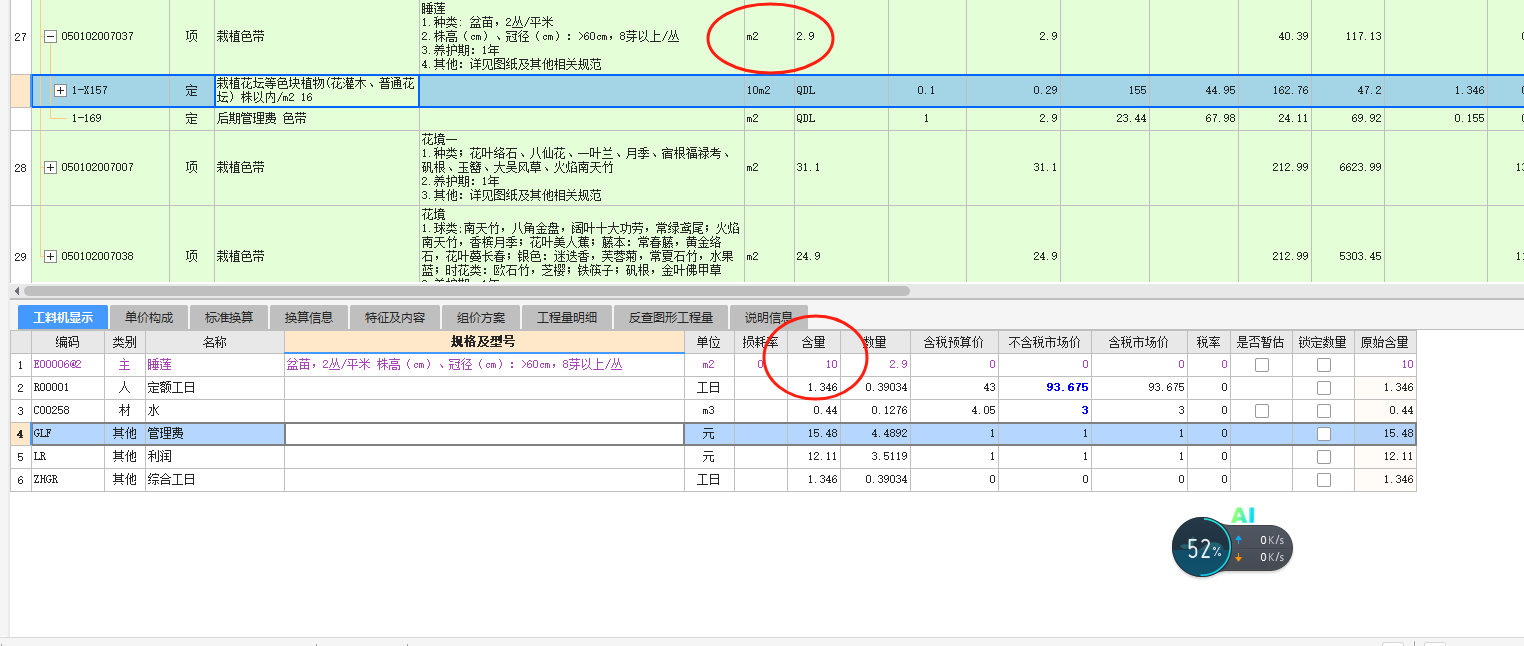
Task: Click the 不含税市场价 column header
Action: point(1044,342)
